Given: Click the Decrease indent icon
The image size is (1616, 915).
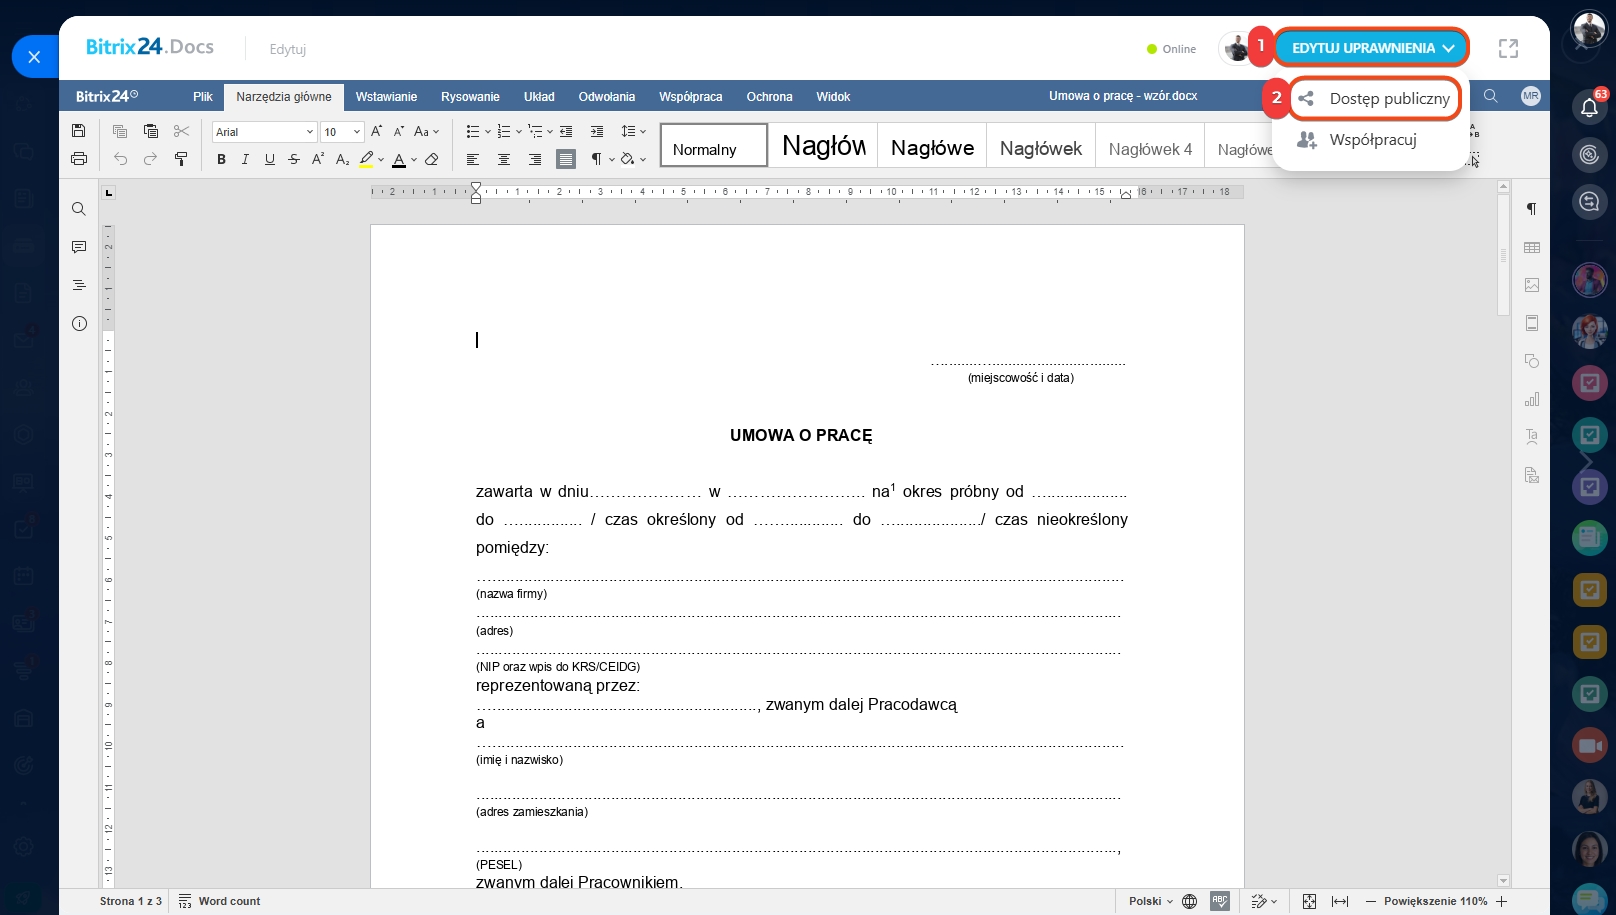Looking at the screenshot, I should [566, 131].
